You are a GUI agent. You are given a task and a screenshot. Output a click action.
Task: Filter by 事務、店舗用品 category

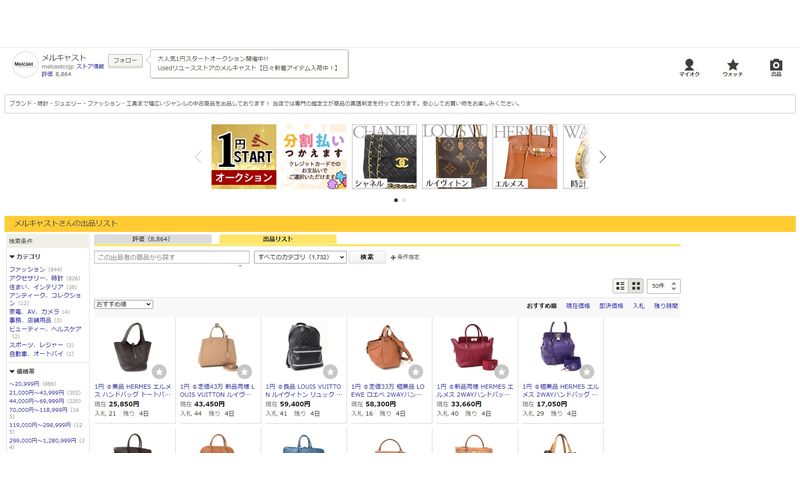(30, 320)
